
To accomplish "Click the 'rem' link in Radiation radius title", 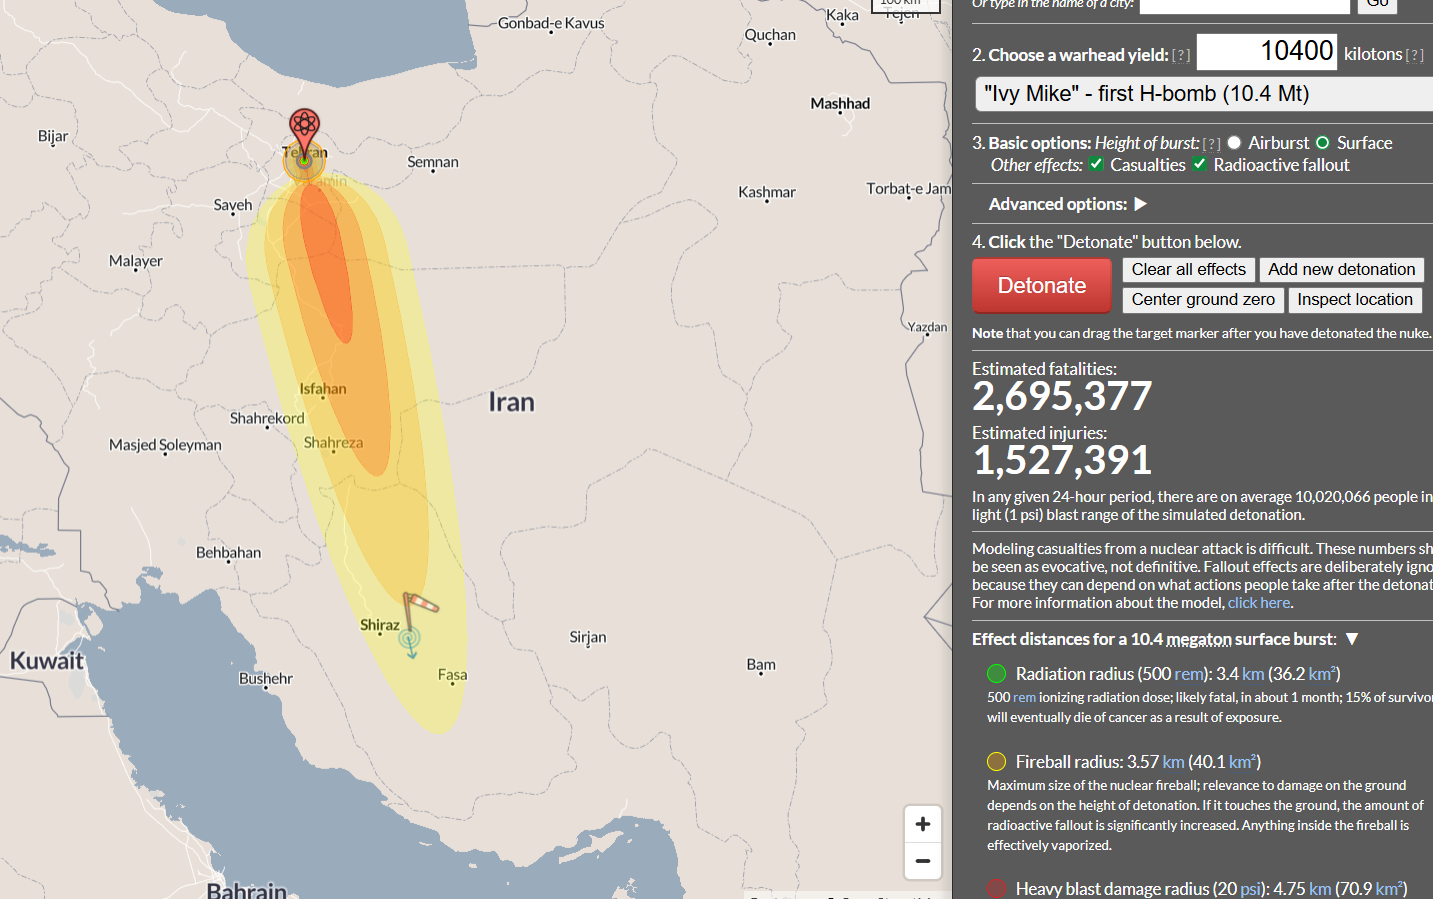I will click(x=1188, y=674).
